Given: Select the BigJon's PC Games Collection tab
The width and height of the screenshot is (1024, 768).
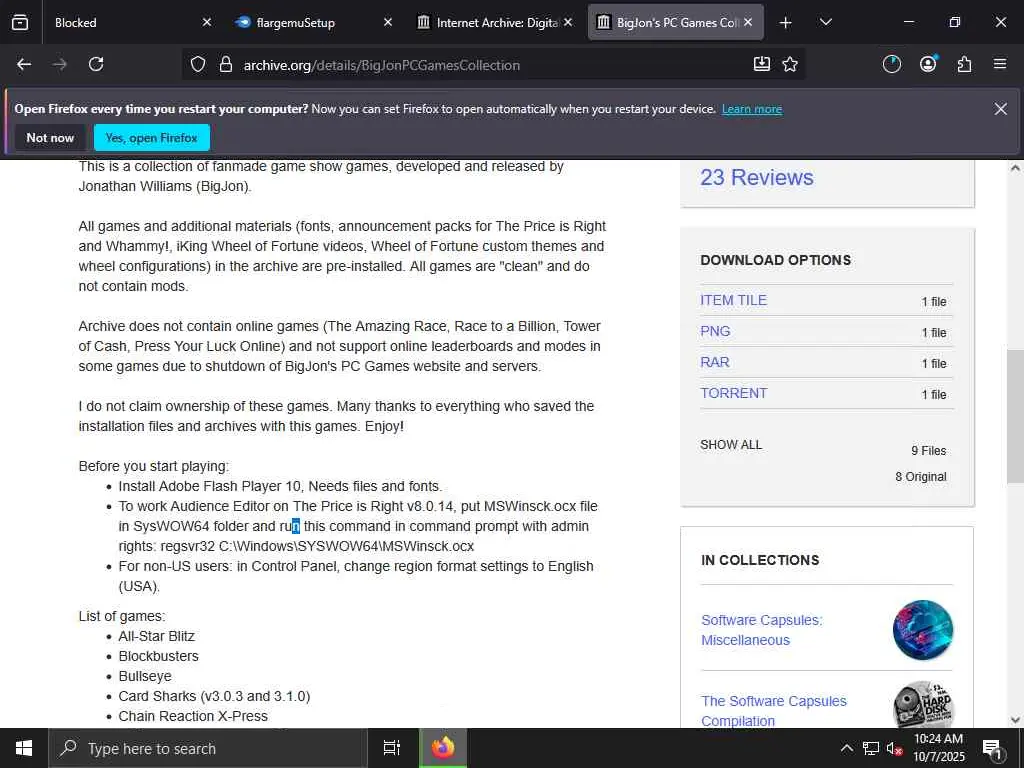Looking at the screenshot, I should click(677, 23).
